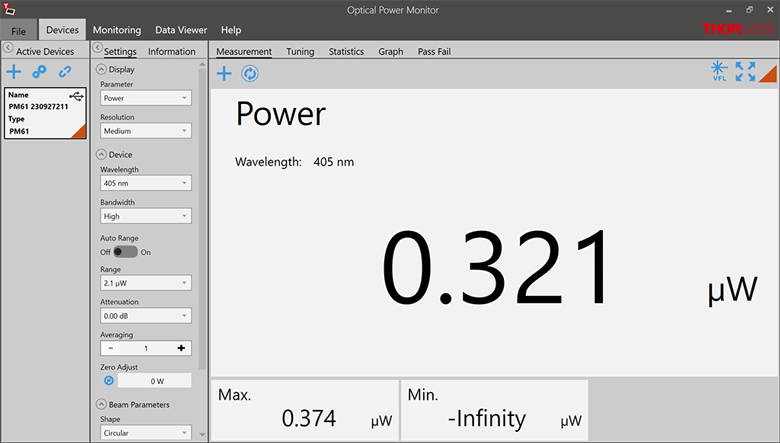
Task: Click the Power heading in measurement view
Action: click(x=281, y=114)
